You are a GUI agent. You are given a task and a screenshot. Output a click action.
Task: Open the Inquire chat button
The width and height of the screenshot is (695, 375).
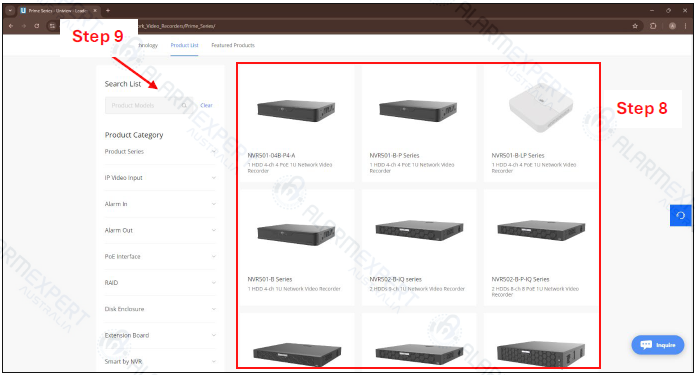click(658, 344)
